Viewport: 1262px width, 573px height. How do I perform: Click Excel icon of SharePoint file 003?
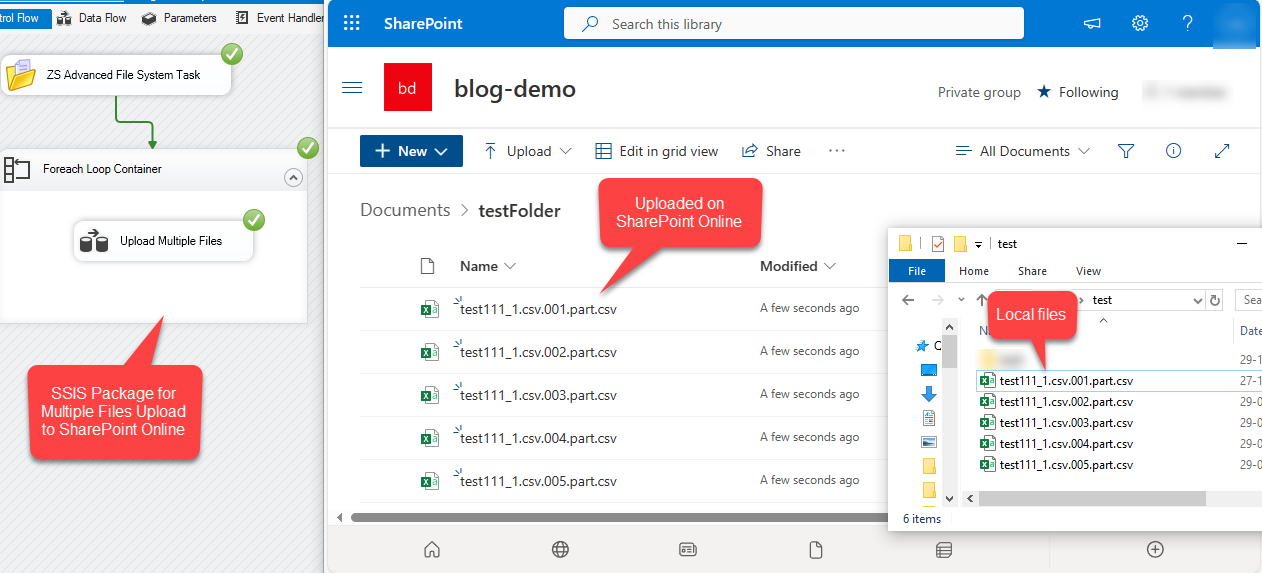(x=430, y=394)
